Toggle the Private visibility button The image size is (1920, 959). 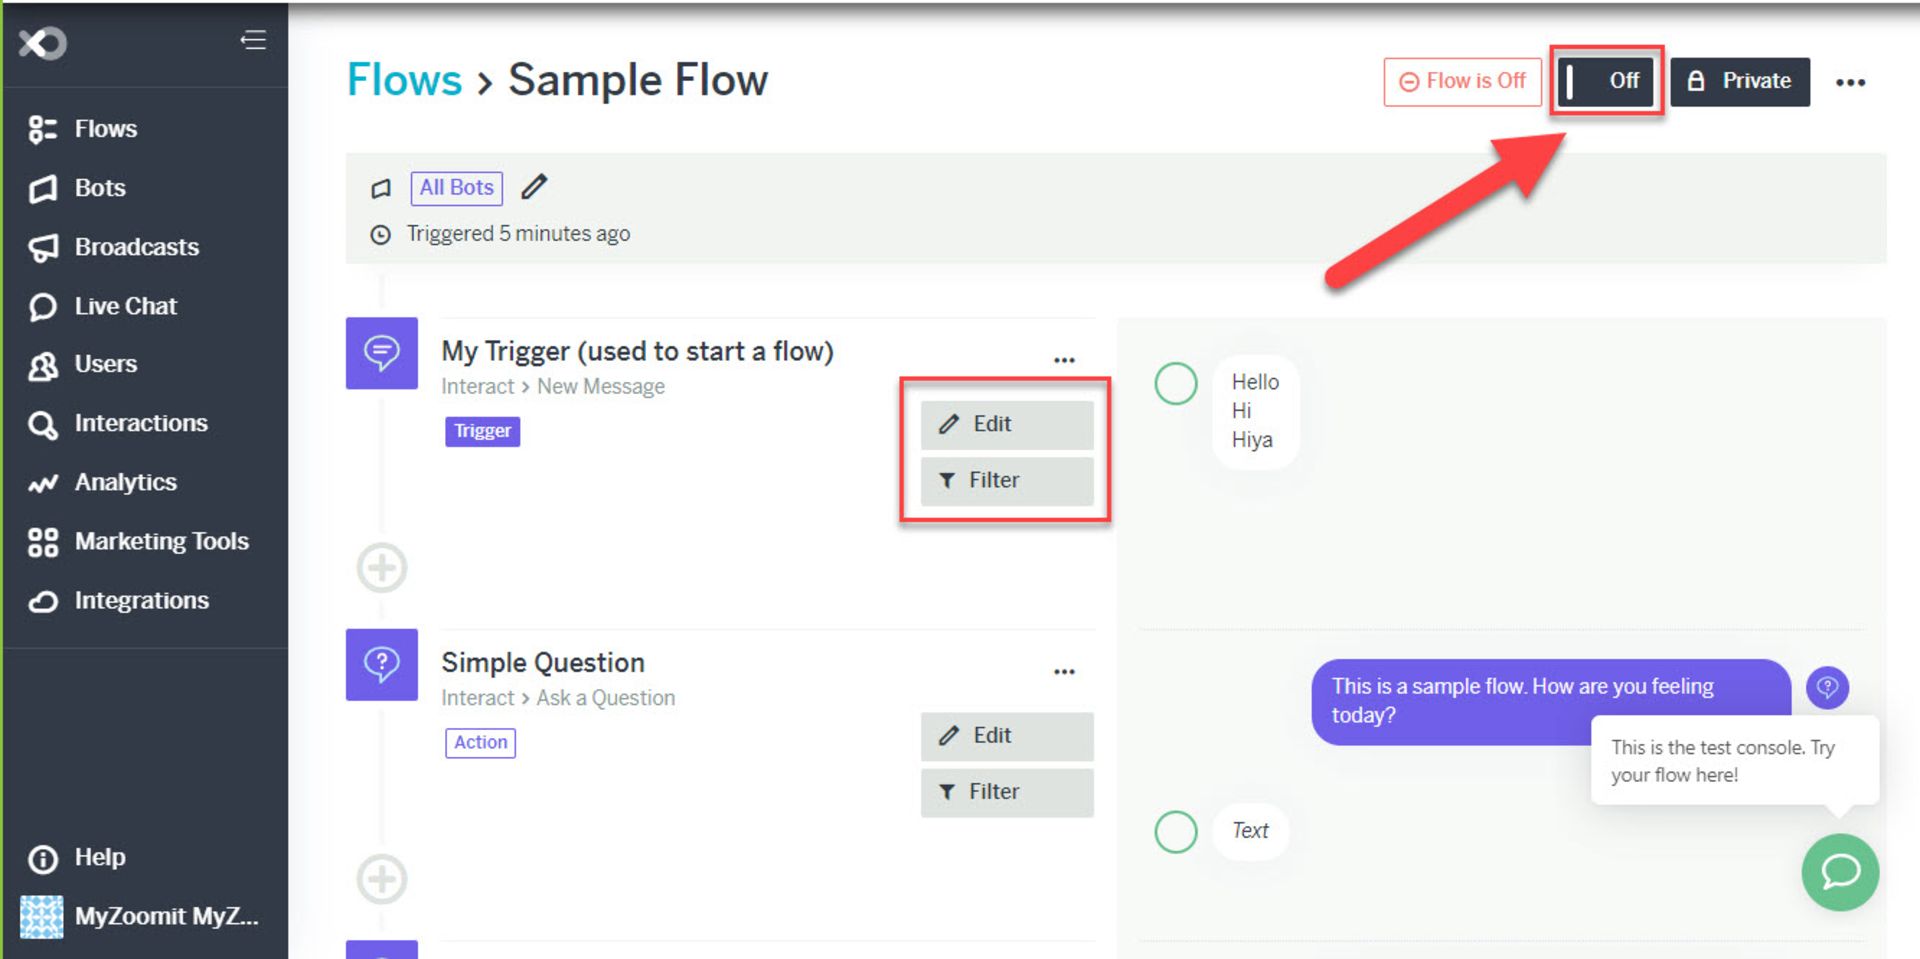point(1739,81)
